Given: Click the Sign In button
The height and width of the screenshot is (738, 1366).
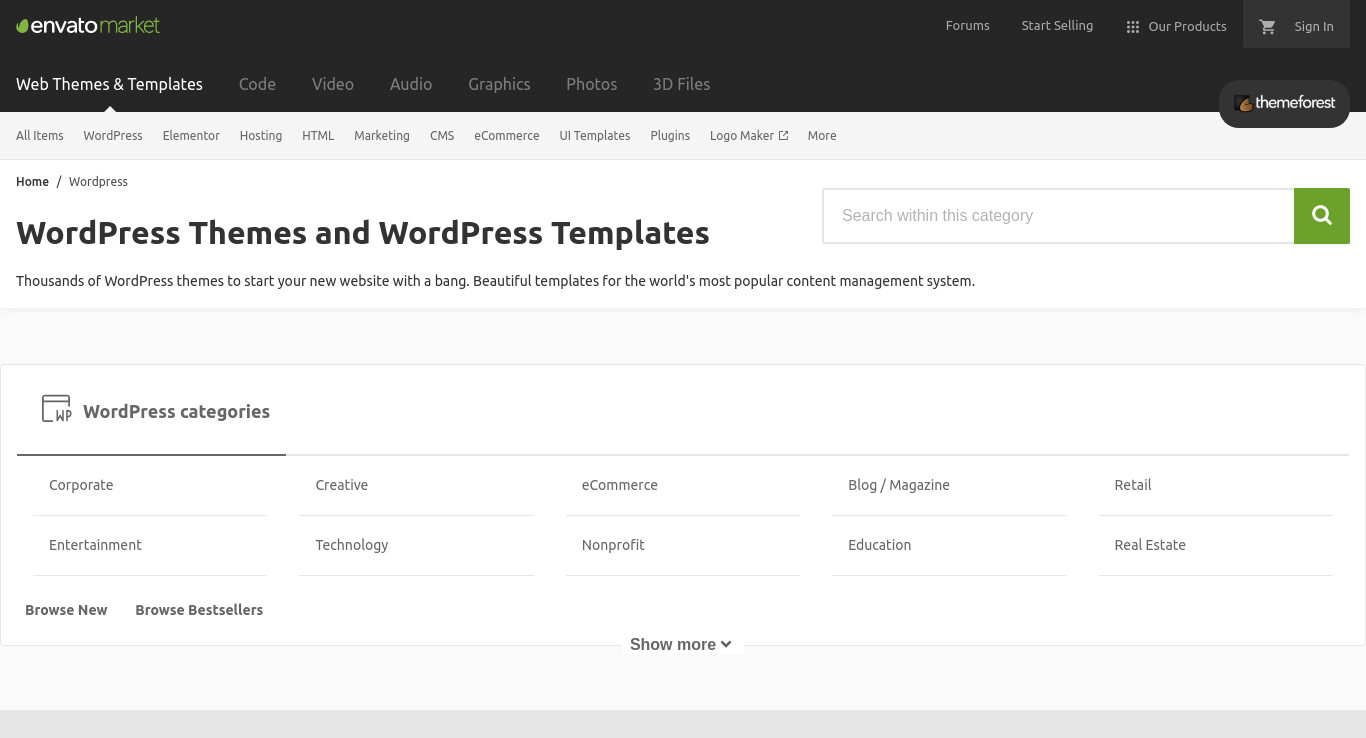Looking at the screenshot, I should 1314,27.
